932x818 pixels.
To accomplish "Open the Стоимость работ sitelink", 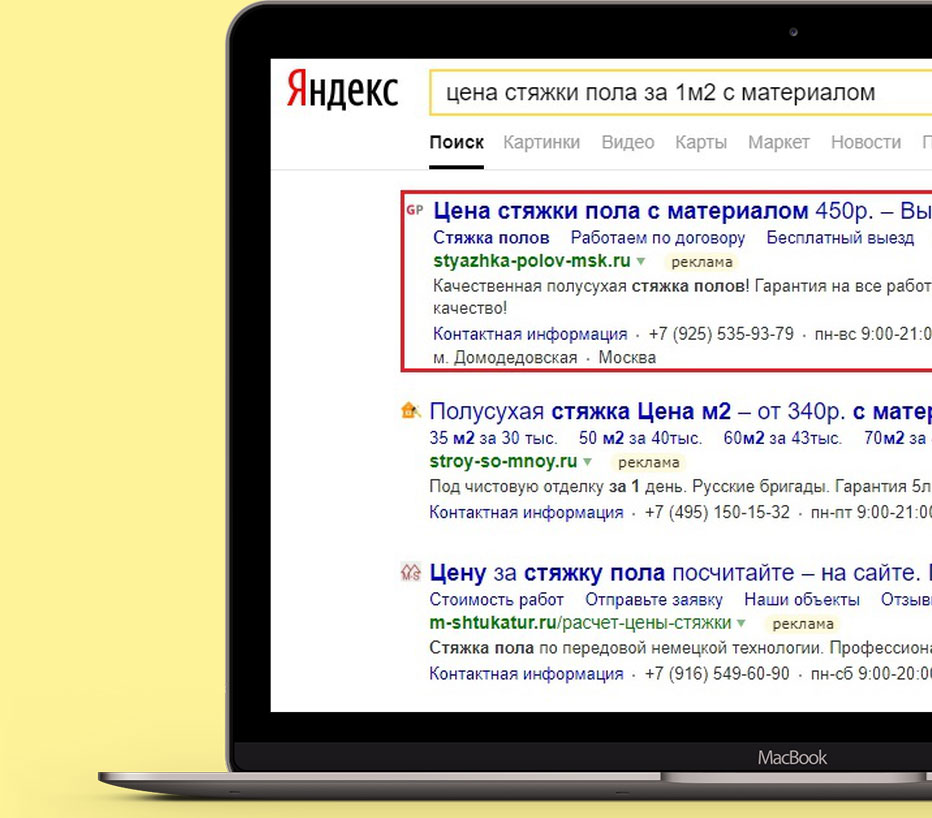I will point(496,599).
